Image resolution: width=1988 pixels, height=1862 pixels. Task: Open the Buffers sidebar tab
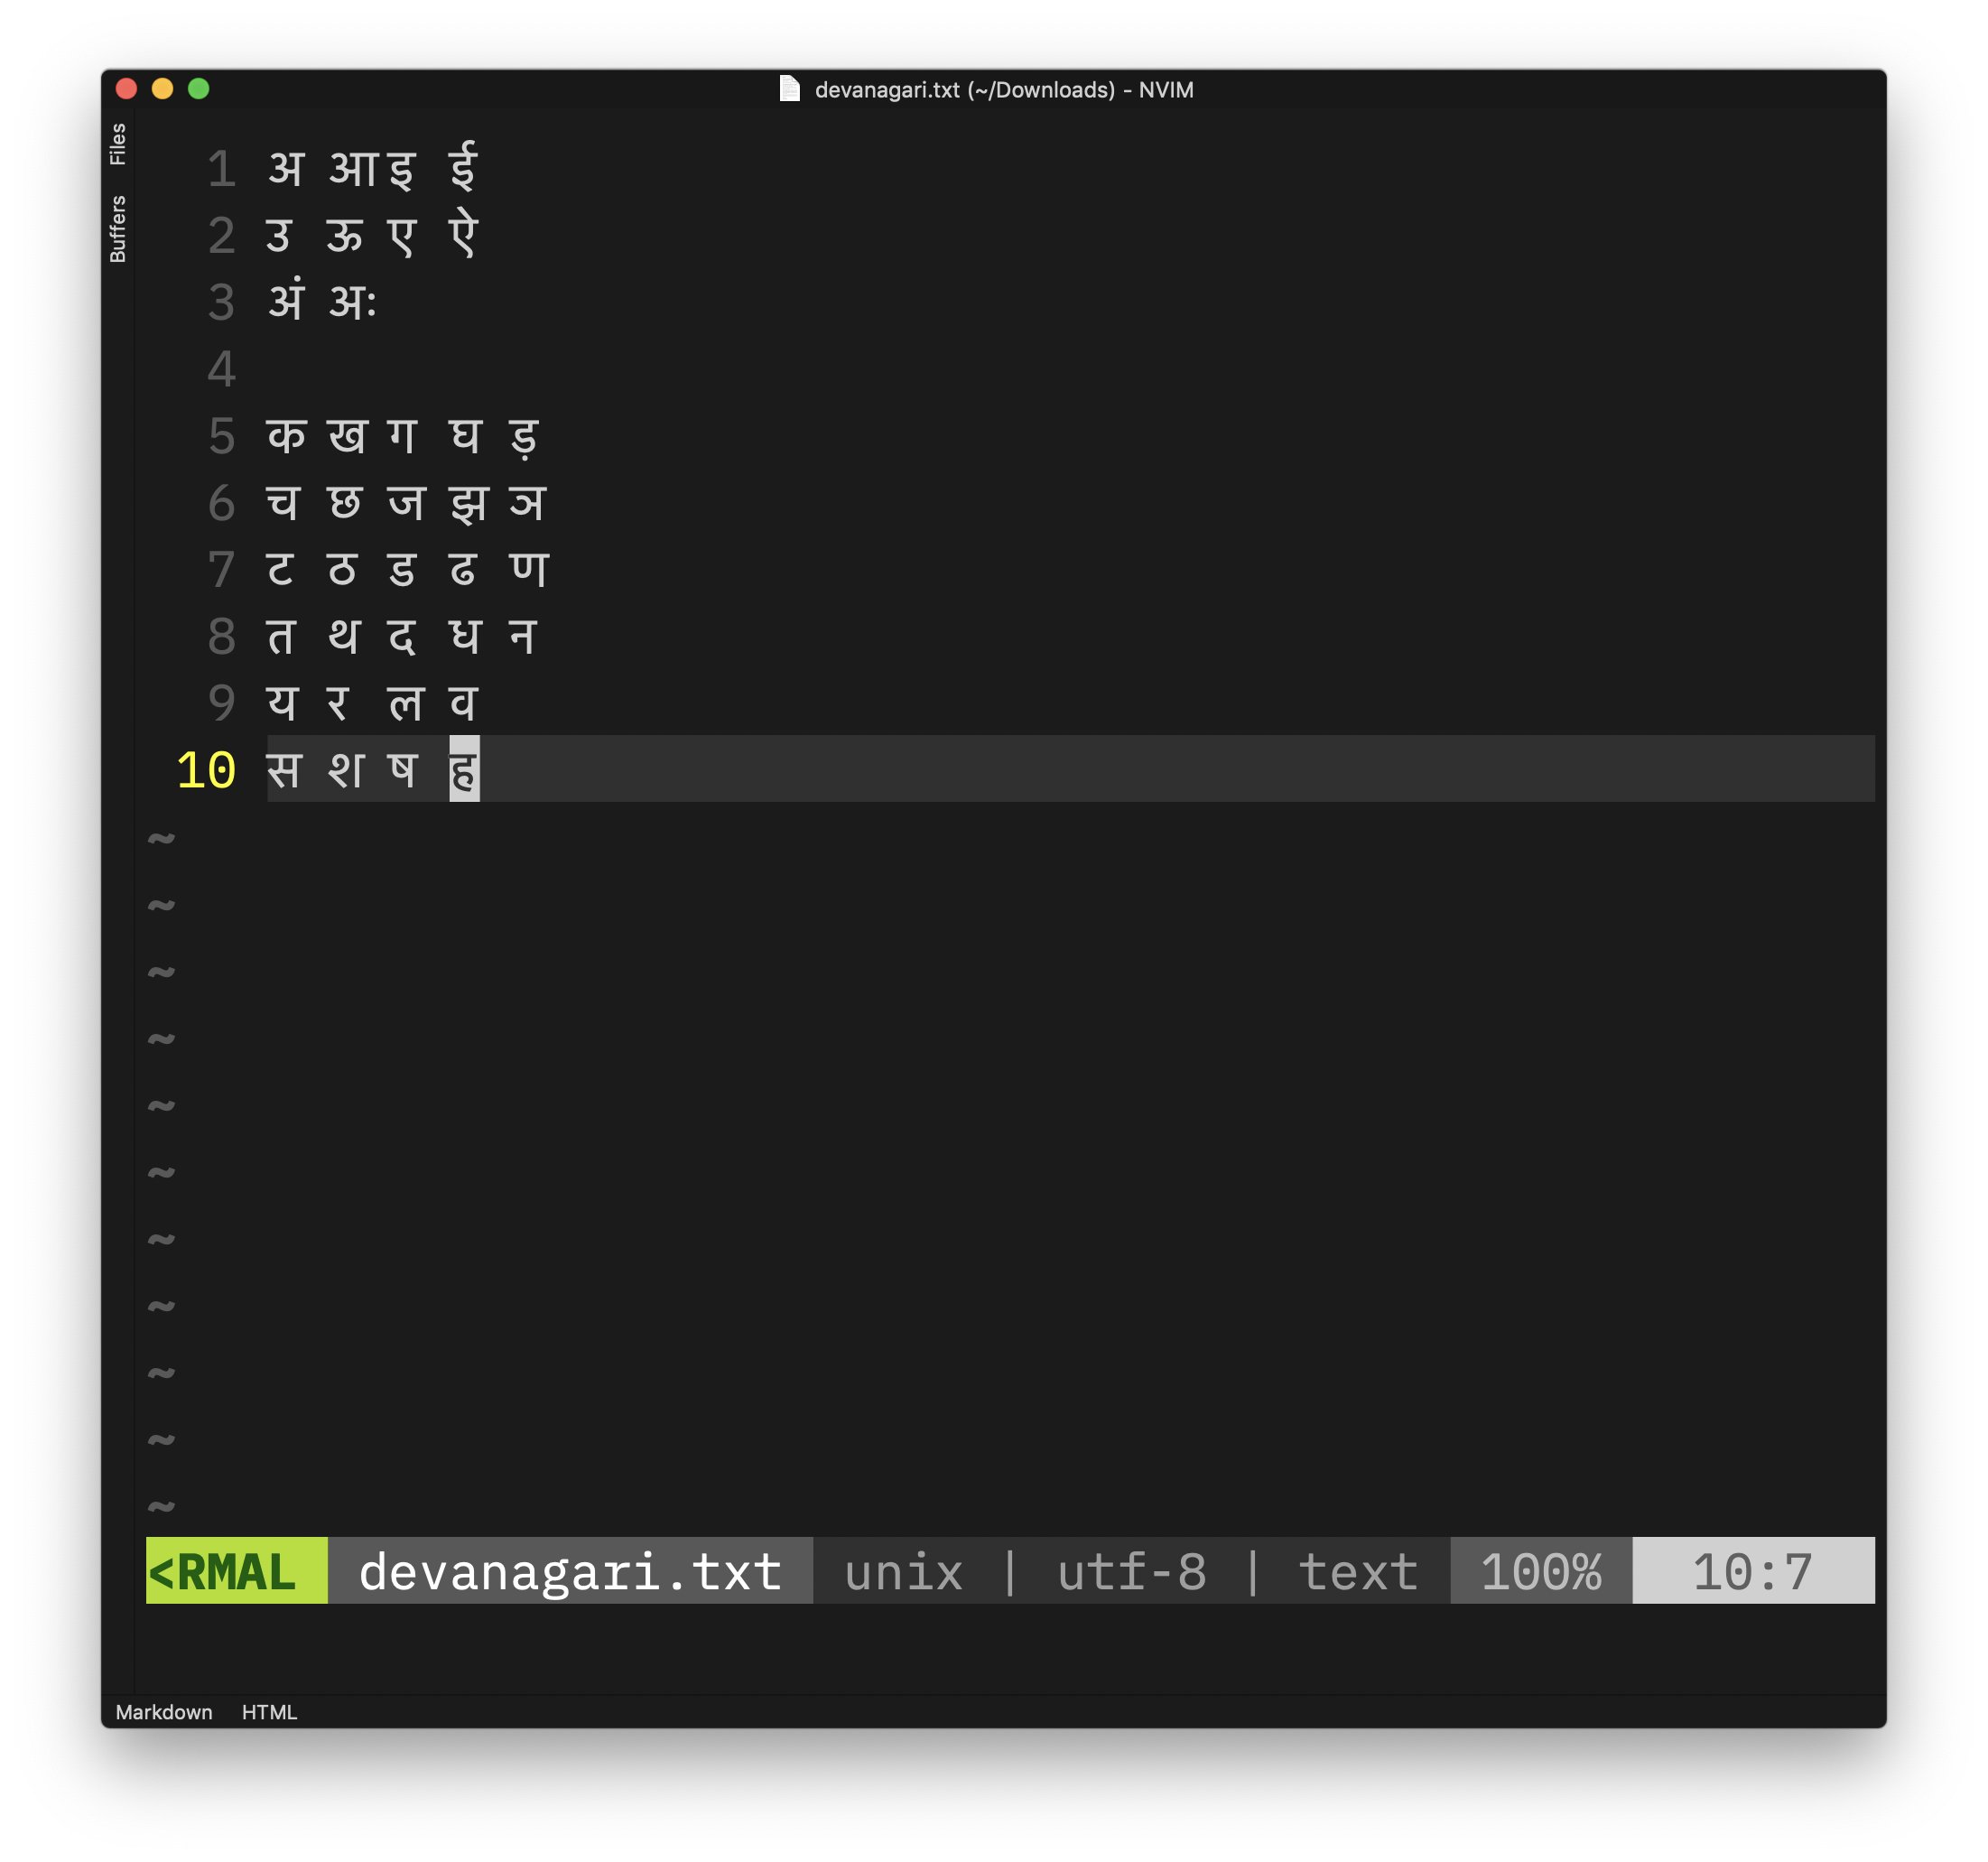tap(118, 229)
